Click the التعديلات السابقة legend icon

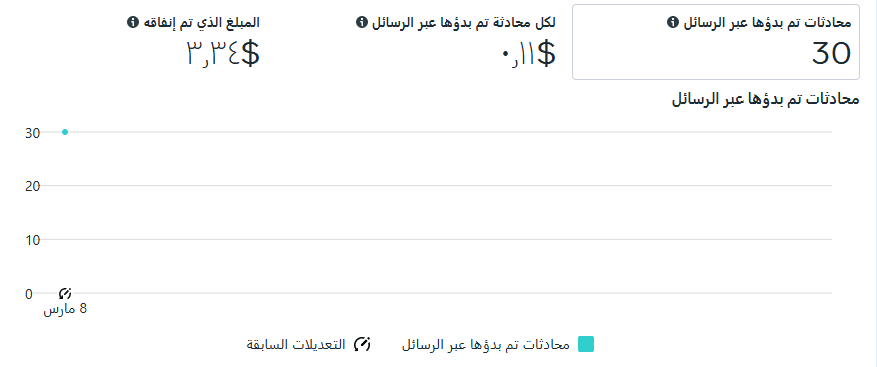pyautogui.click(x=362, y=344)
